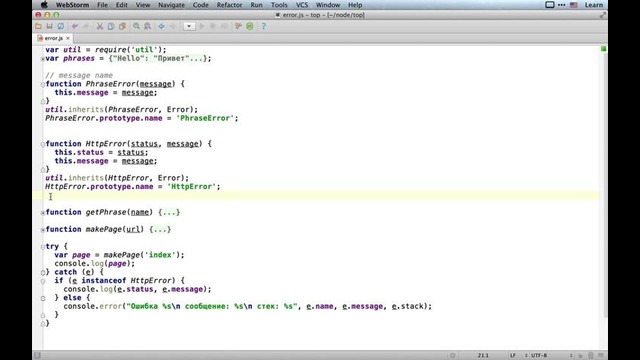Click the Hector inspector icon in status bar
640x360 pixels.
click(590, 356)
